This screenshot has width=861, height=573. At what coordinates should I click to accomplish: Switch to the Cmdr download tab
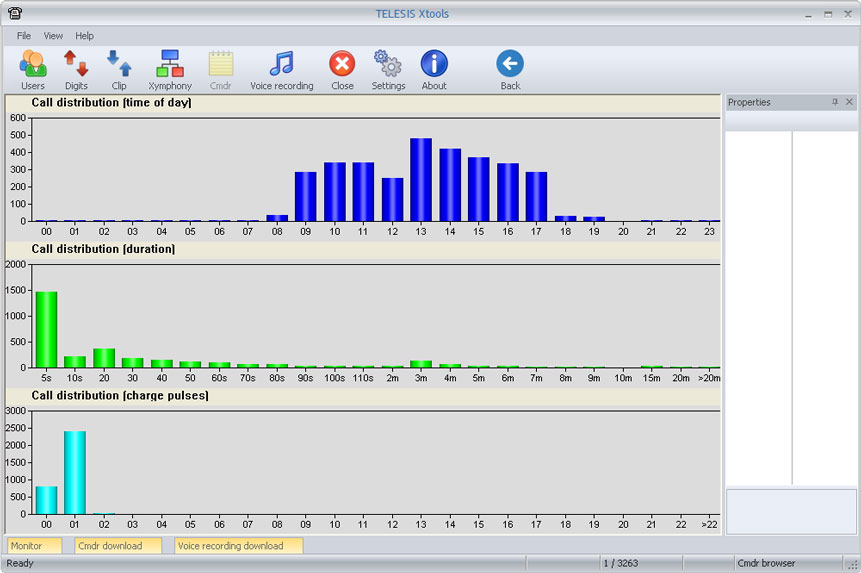(117, 546)
